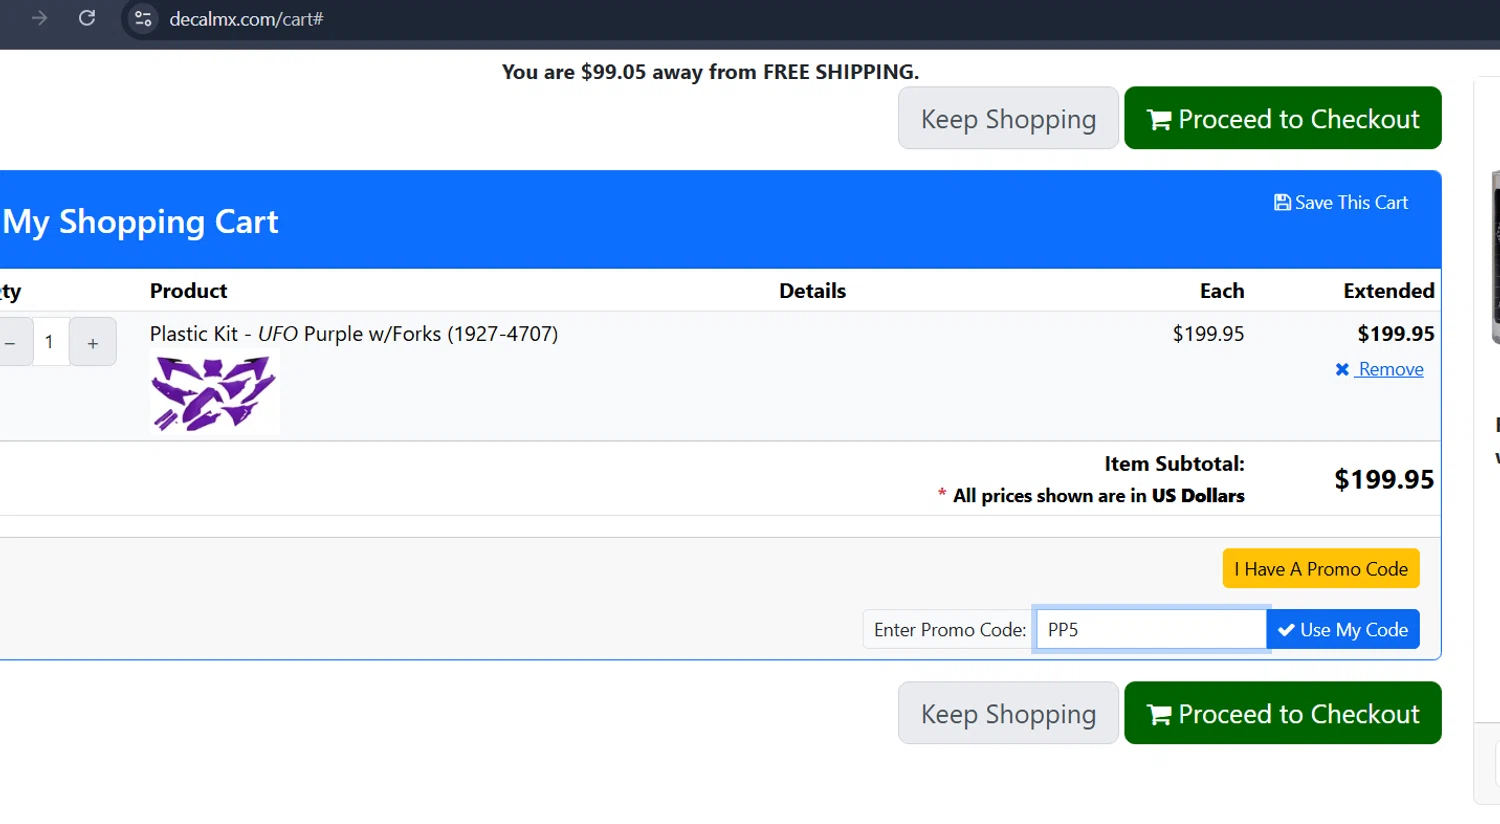Open site information icon in address bar

click(143, 19)
